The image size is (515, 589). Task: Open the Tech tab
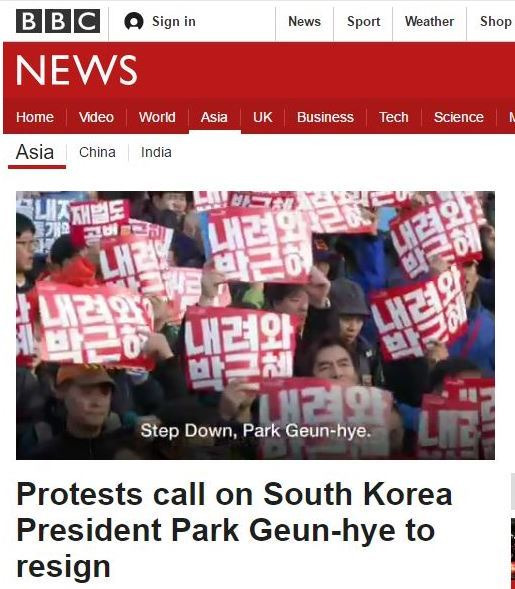tap(393, 117)
